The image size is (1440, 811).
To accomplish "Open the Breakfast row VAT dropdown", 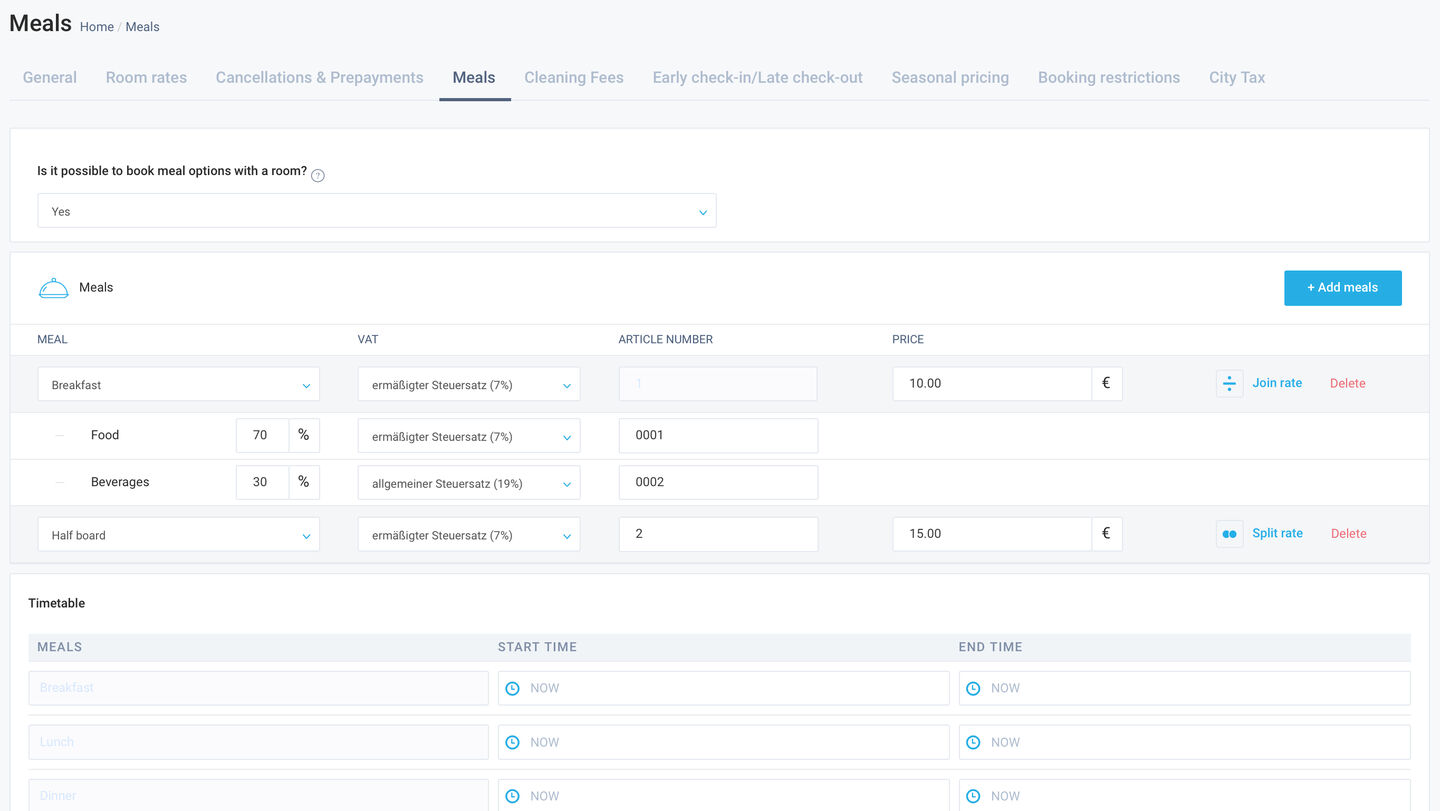I will click(x=469, y=384).
